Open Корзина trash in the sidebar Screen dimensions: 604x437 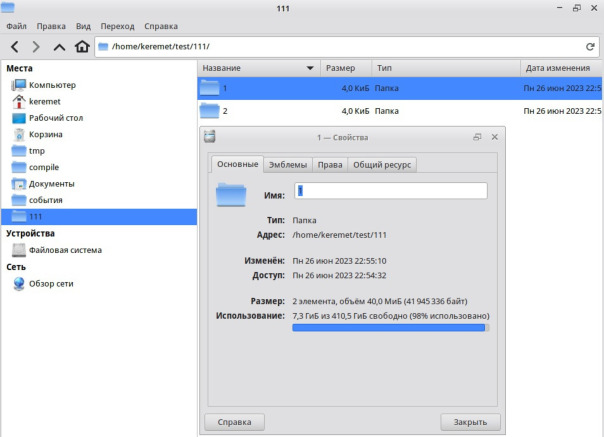click(x=37, y=134)
